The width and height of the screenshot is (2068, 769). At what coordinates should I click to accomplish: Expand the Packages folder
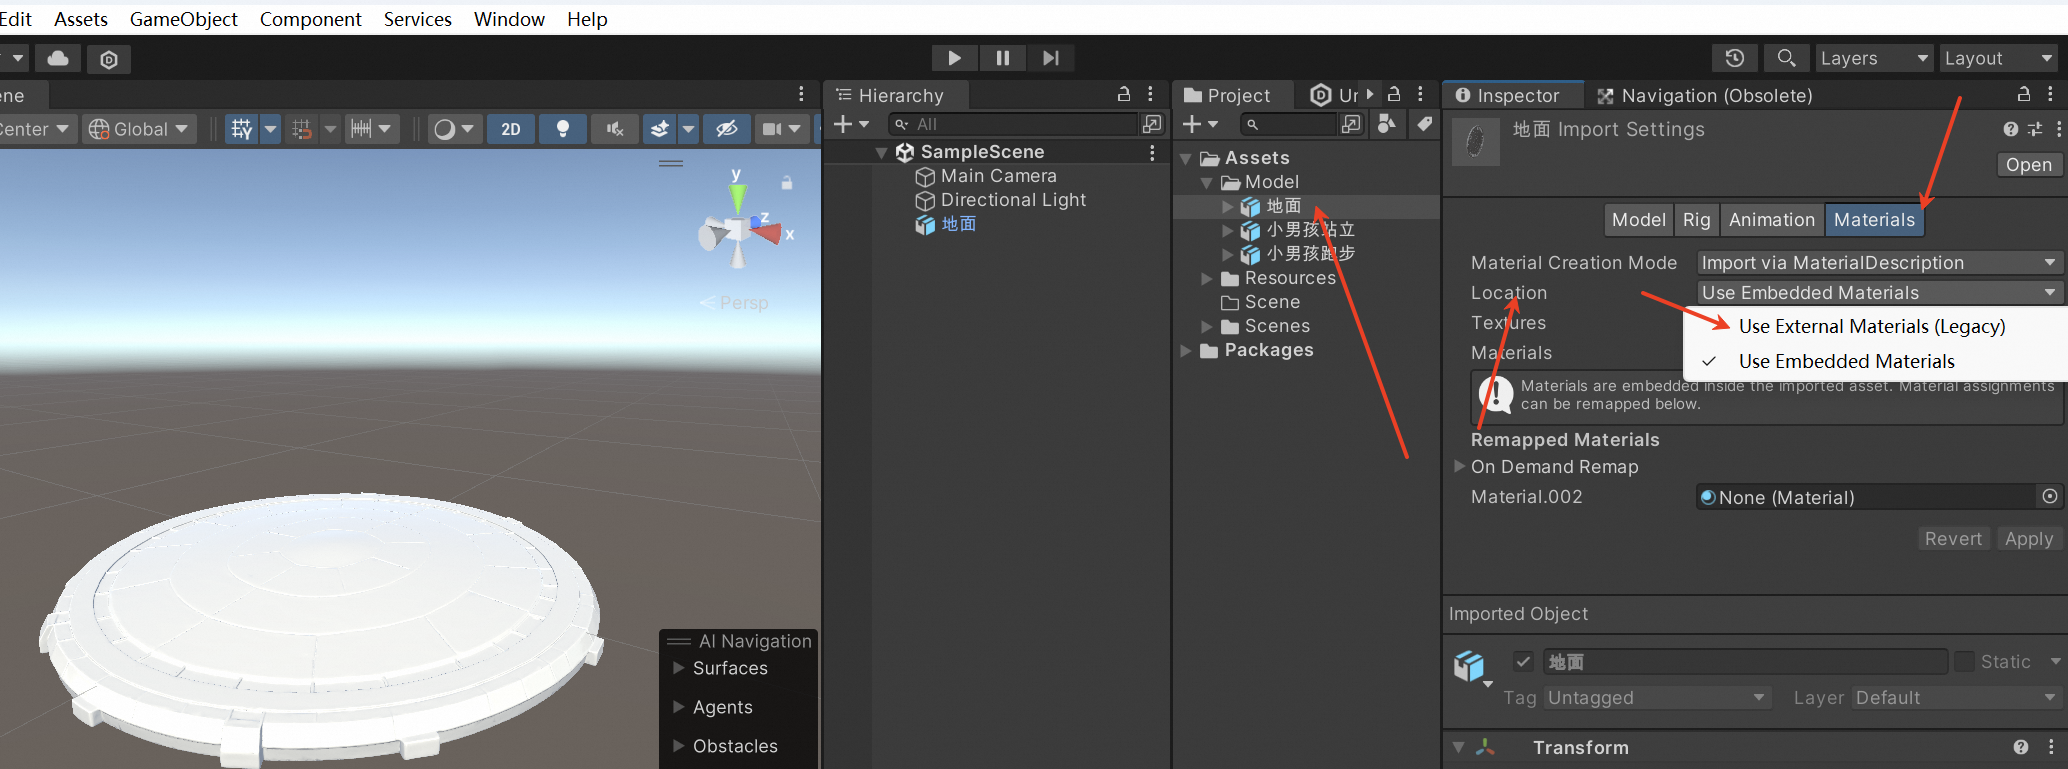click(1186, 350)
